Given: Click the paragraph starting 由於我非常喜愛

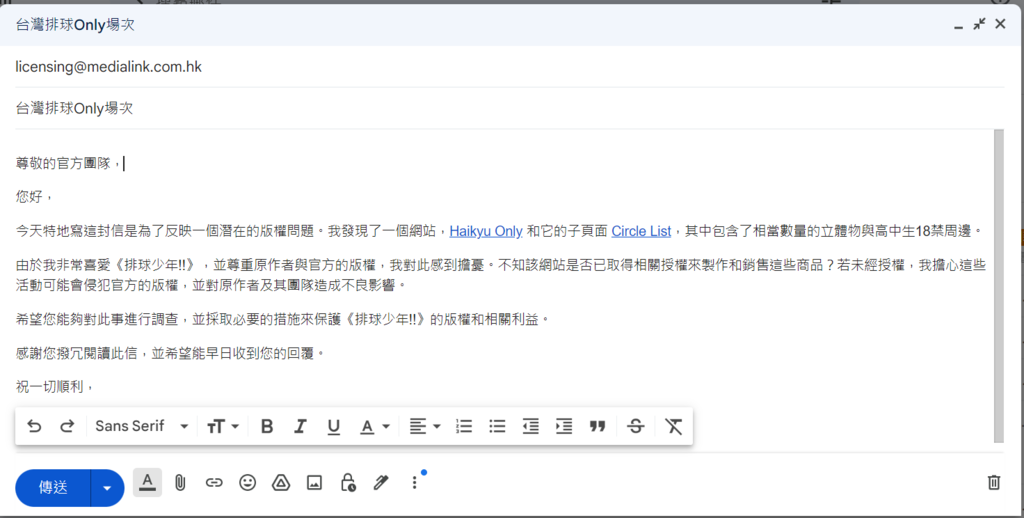Looking at the screenshot, I should (500, 275).
